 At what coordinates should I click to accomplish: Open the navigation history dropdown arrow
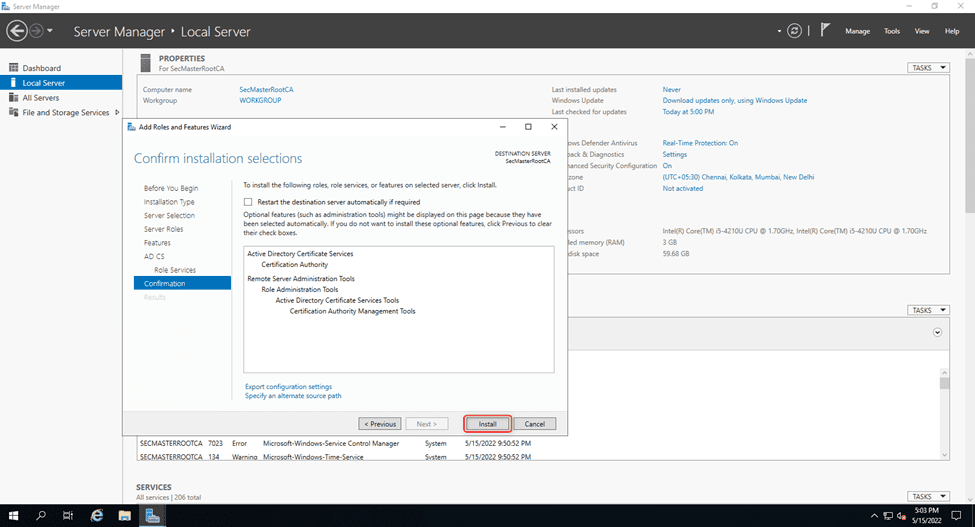coord(50,30)
